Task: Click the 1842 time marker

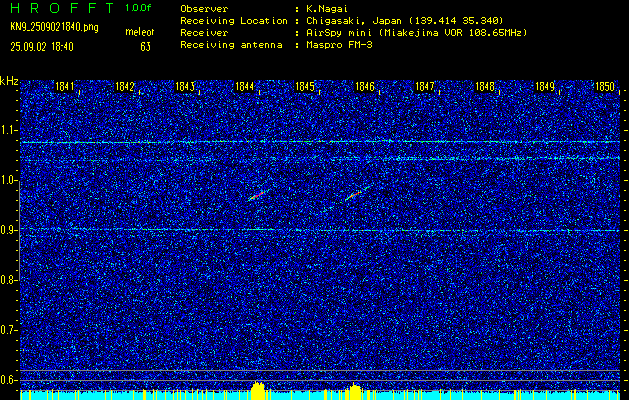Action: pyautogui.click(x=124, y=86)
